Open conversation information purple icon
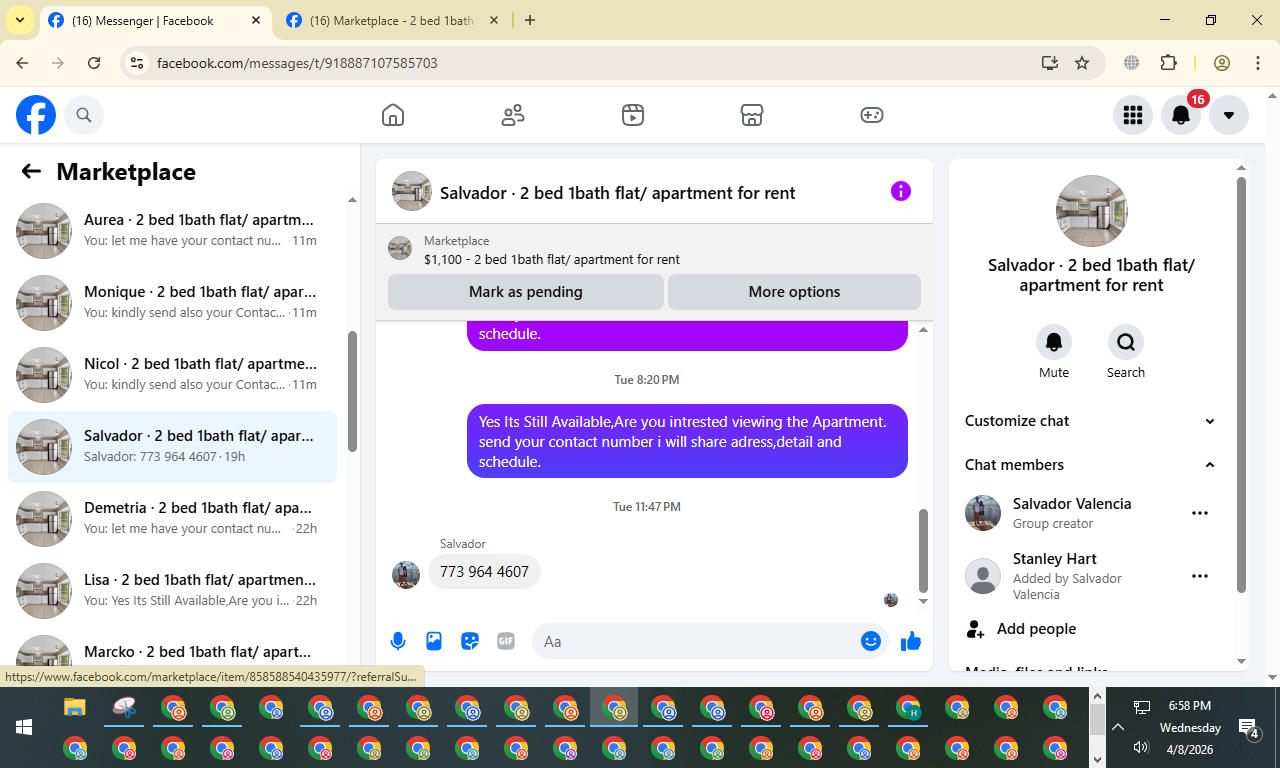1280x768 pixels. coord(901,191)
